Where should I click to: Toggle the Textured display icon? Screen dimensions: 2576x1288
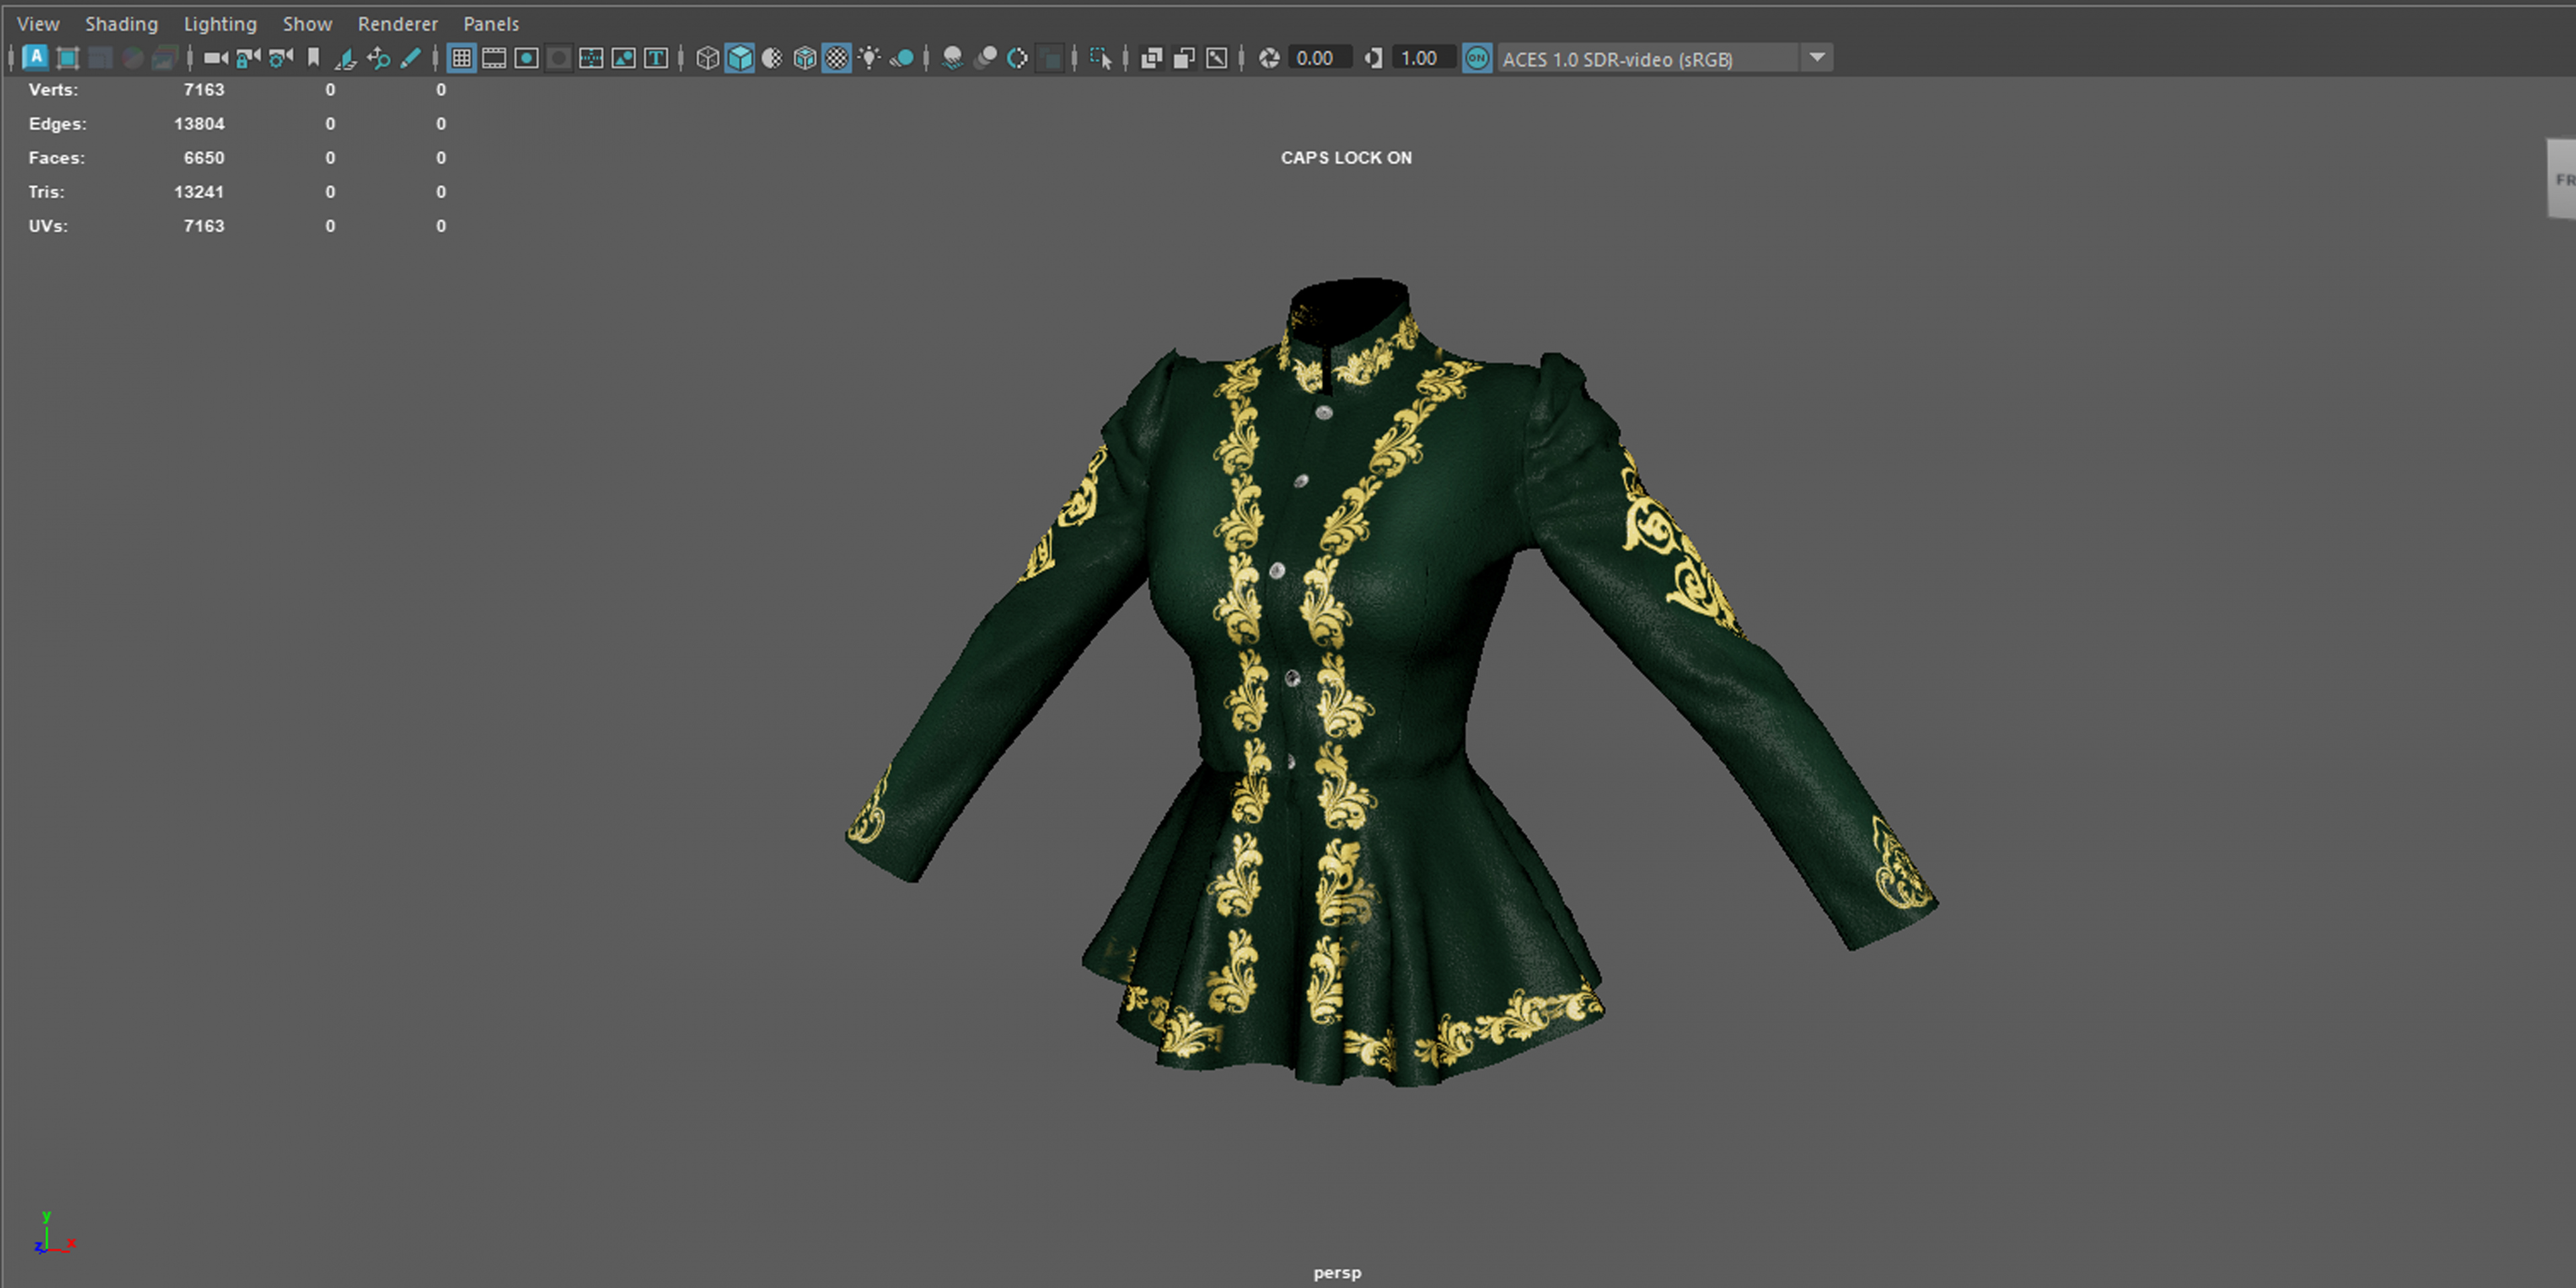[x=837, y=58]
